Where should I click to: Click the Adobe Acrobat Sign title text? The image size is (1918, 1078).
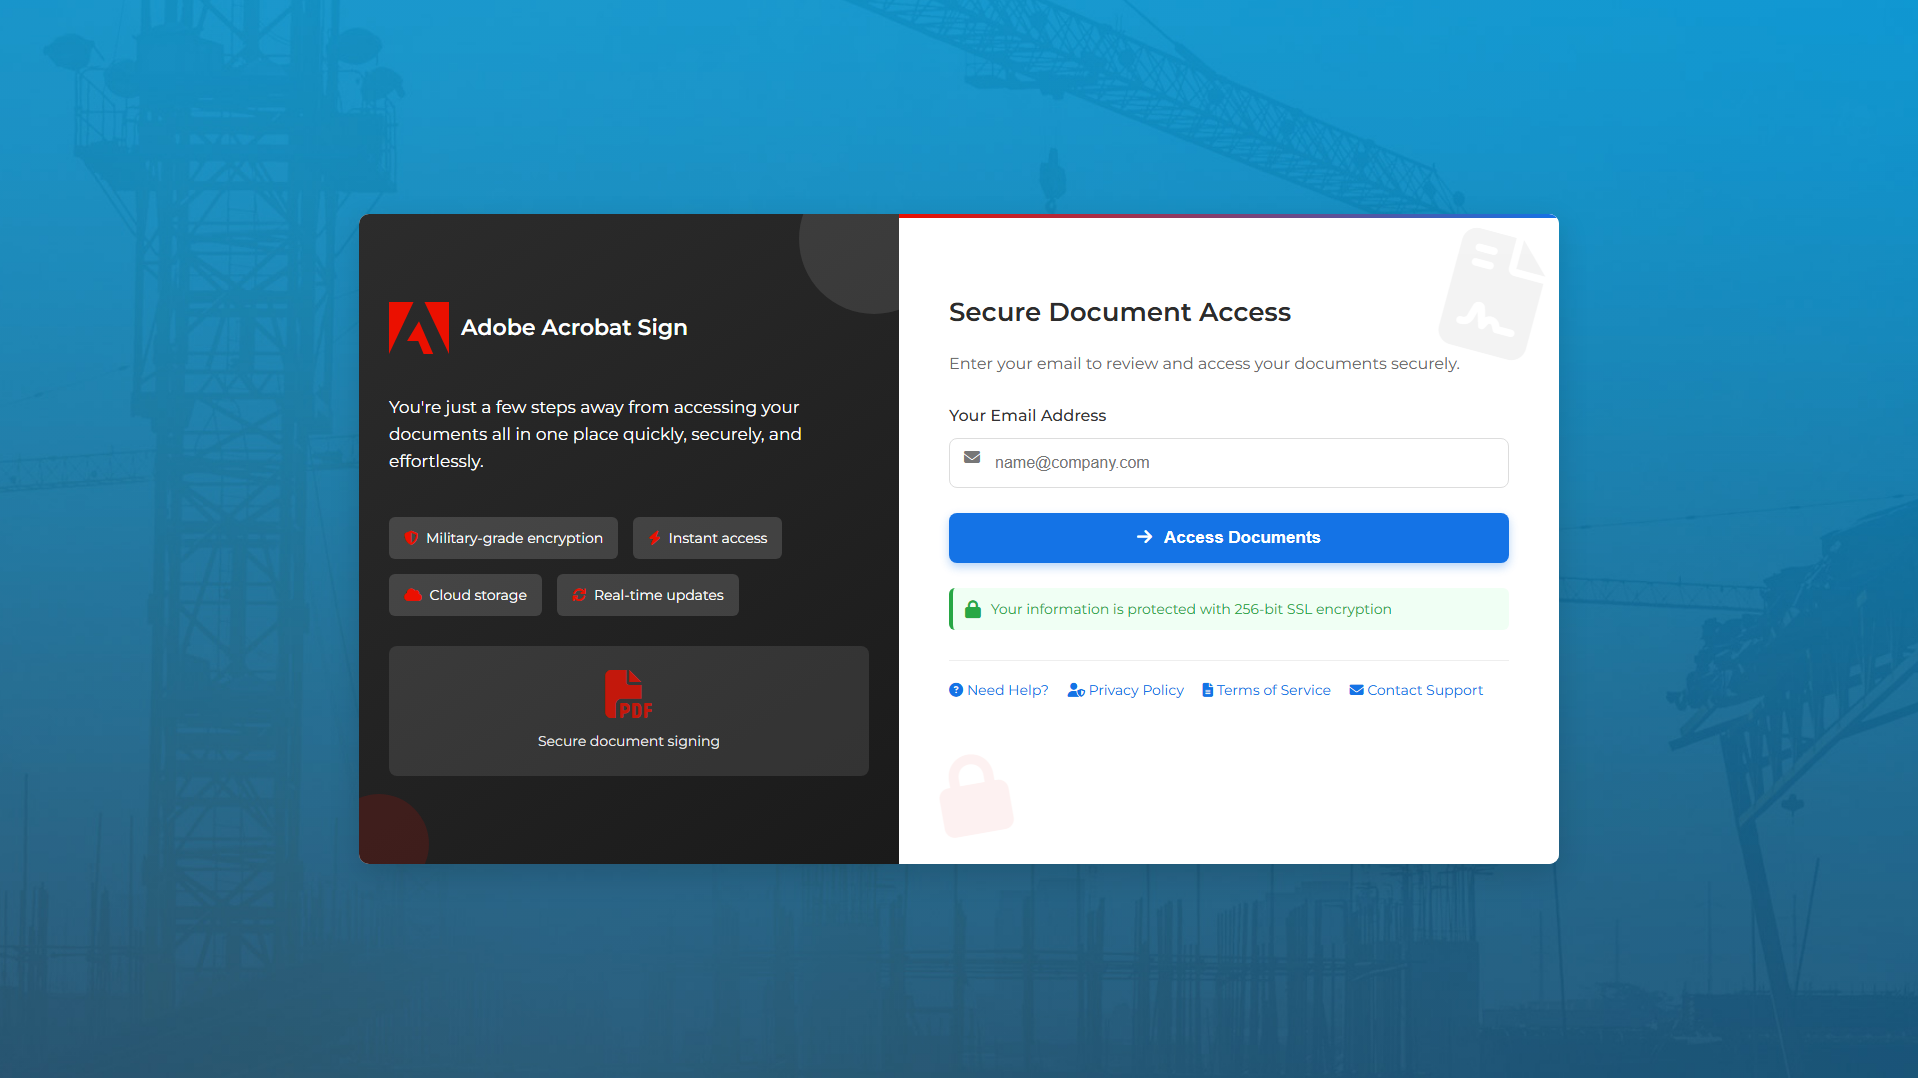[x=574, y=327]
